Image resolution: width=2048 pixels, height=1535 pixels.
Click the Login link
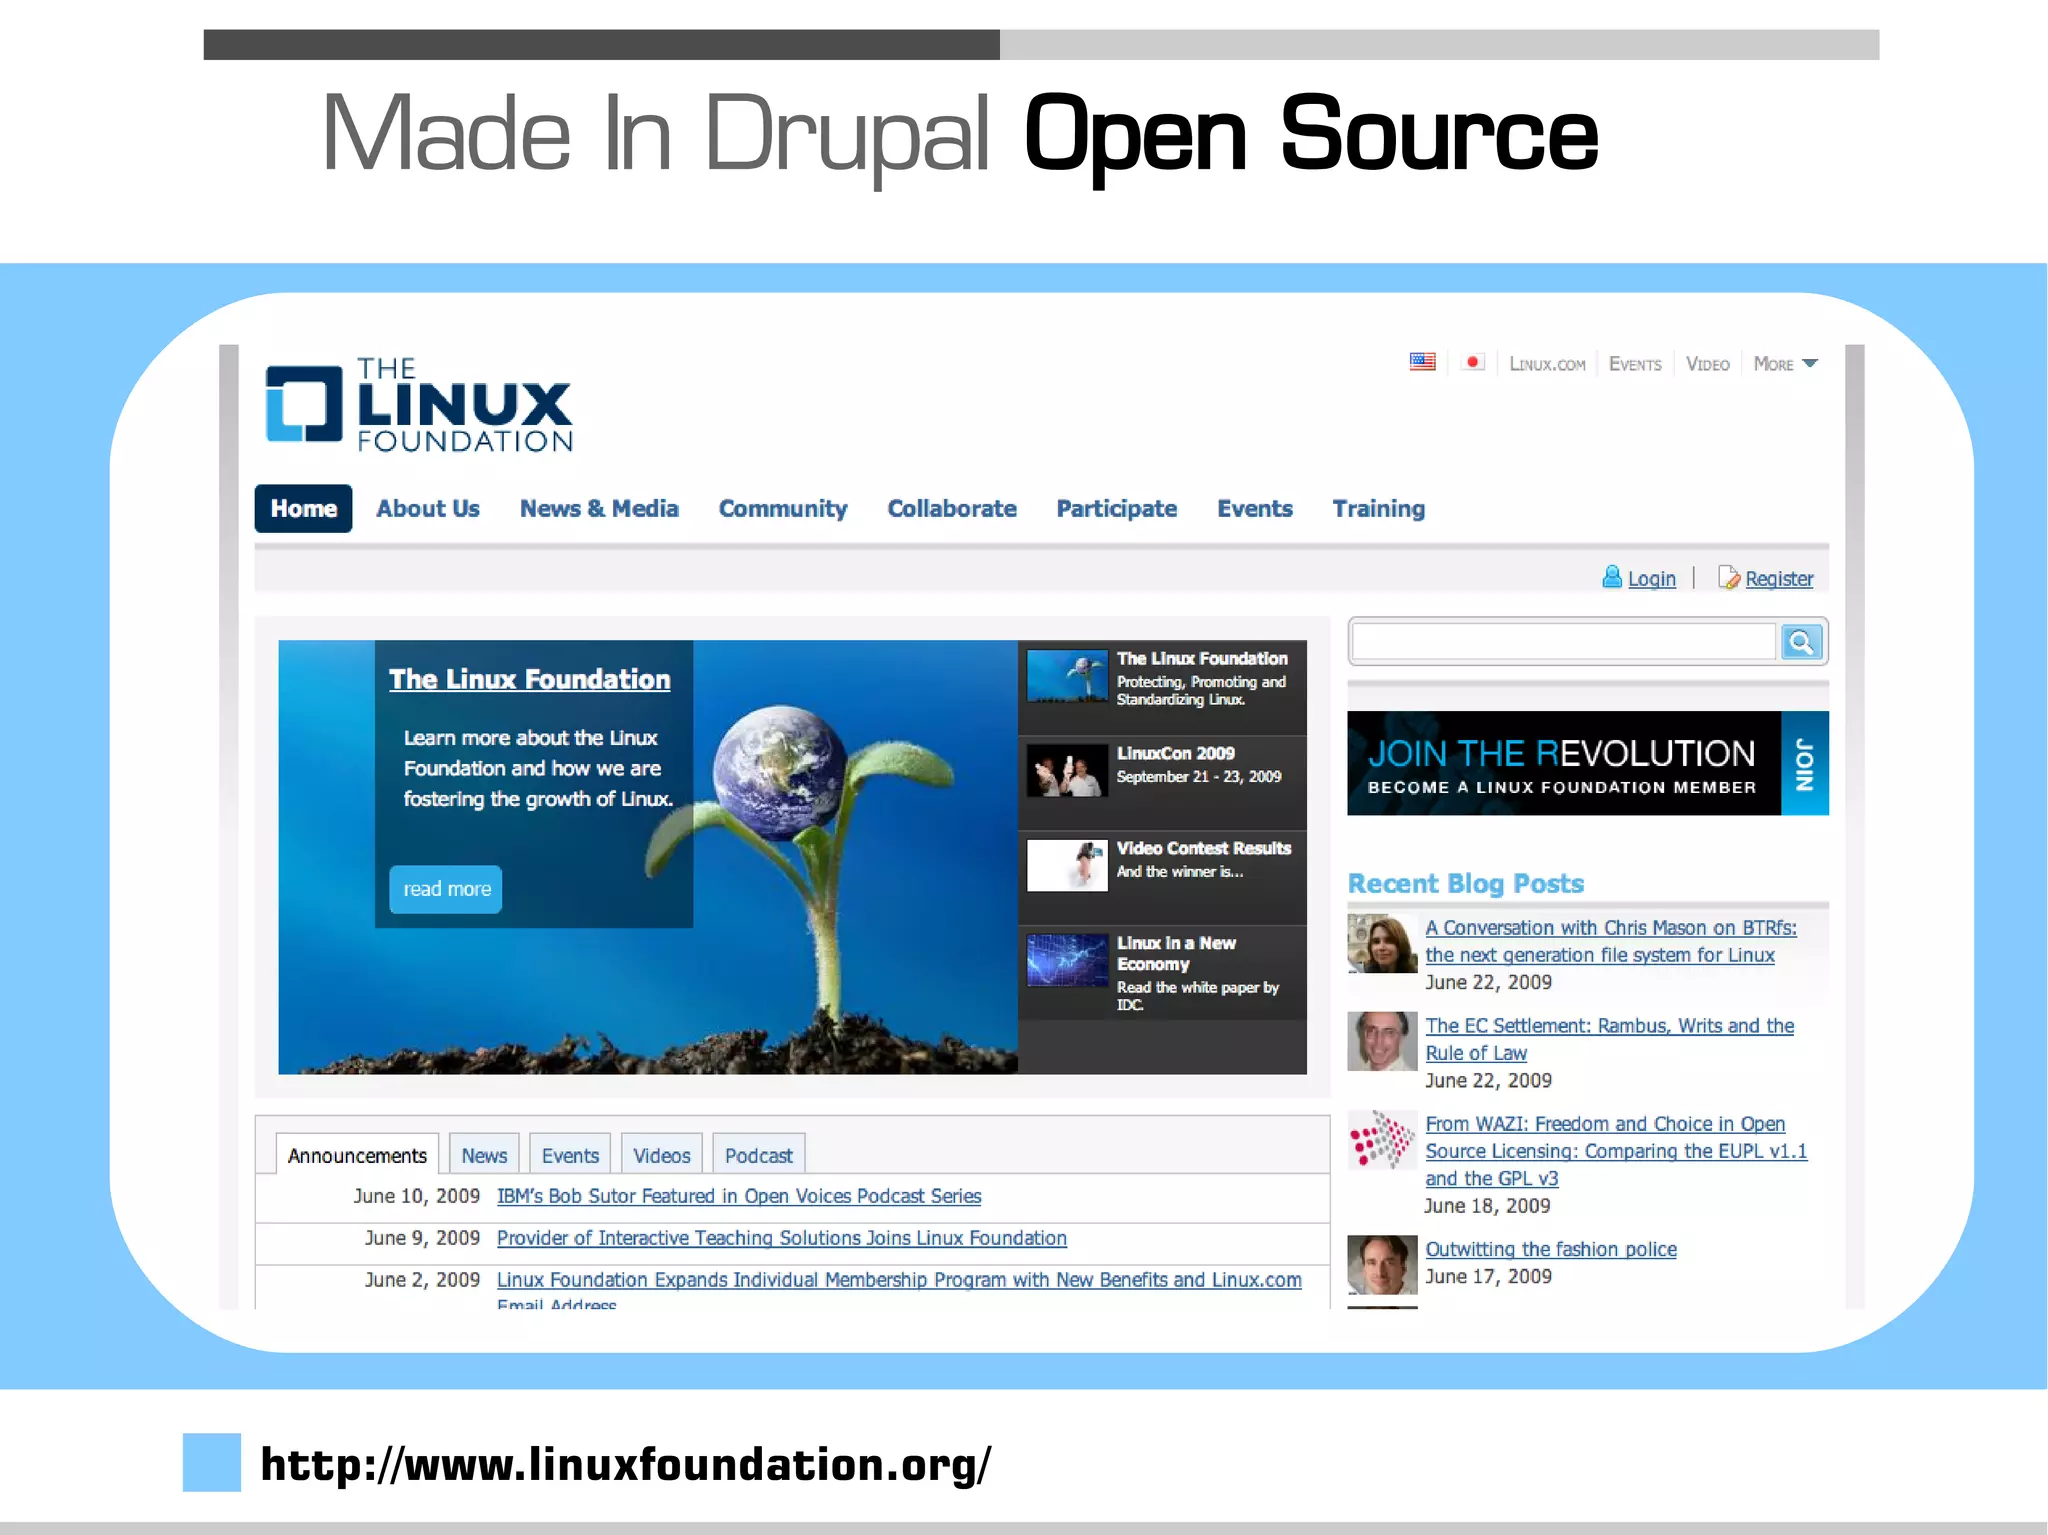pyautogui.click(x=1651, y=579)
